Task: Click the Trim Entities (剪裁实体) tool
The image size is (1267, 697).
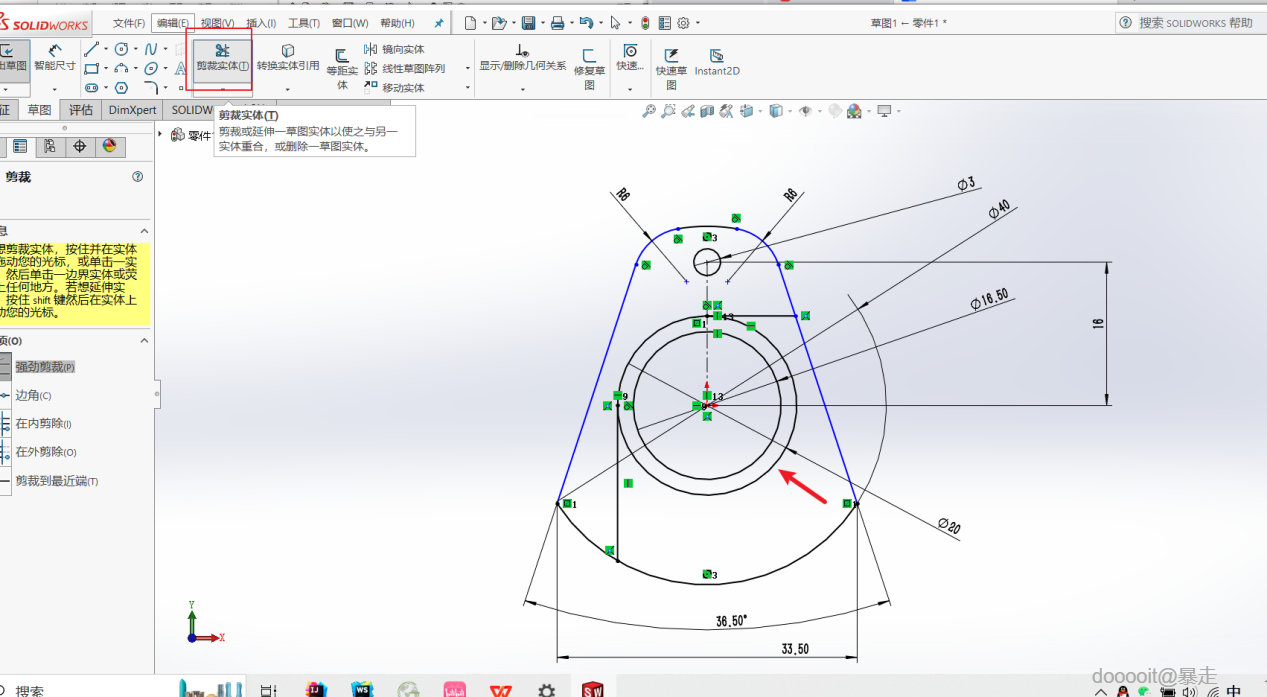Action: [x=222, y=56]
